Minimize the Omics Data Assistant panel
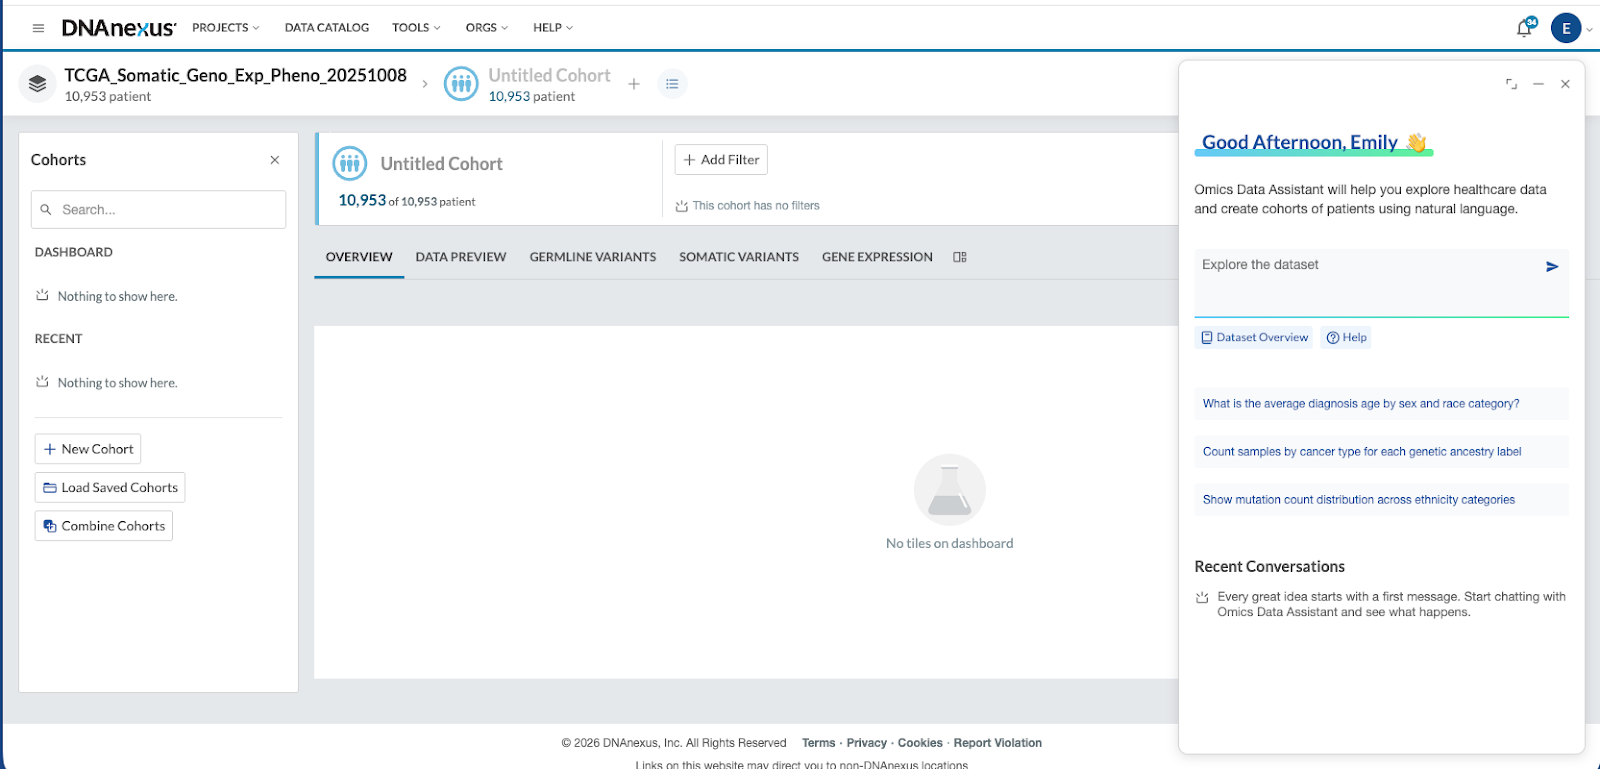Image resolution: width=1600 pixels, height=769 pixels. (1538, 84)
